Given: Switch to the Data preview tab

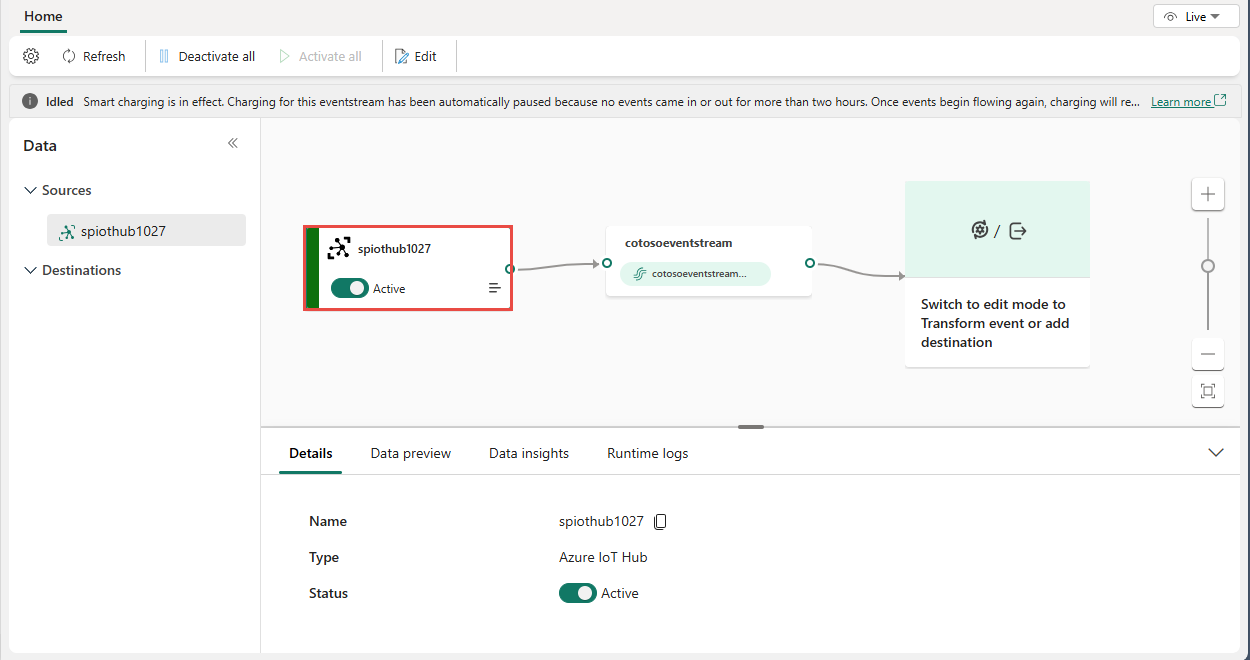Looking at the screenshot, I should 410,453.
